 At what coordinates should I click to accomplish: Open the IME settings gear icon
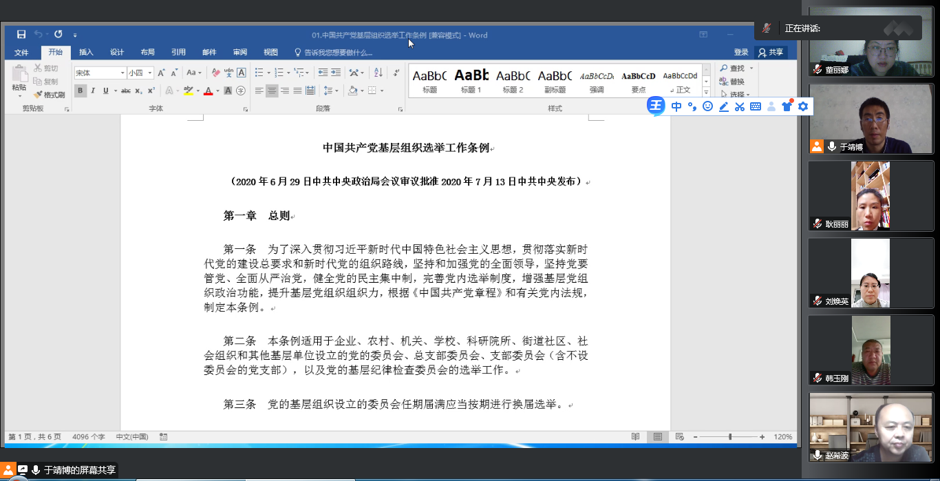(x=803, y=106)
